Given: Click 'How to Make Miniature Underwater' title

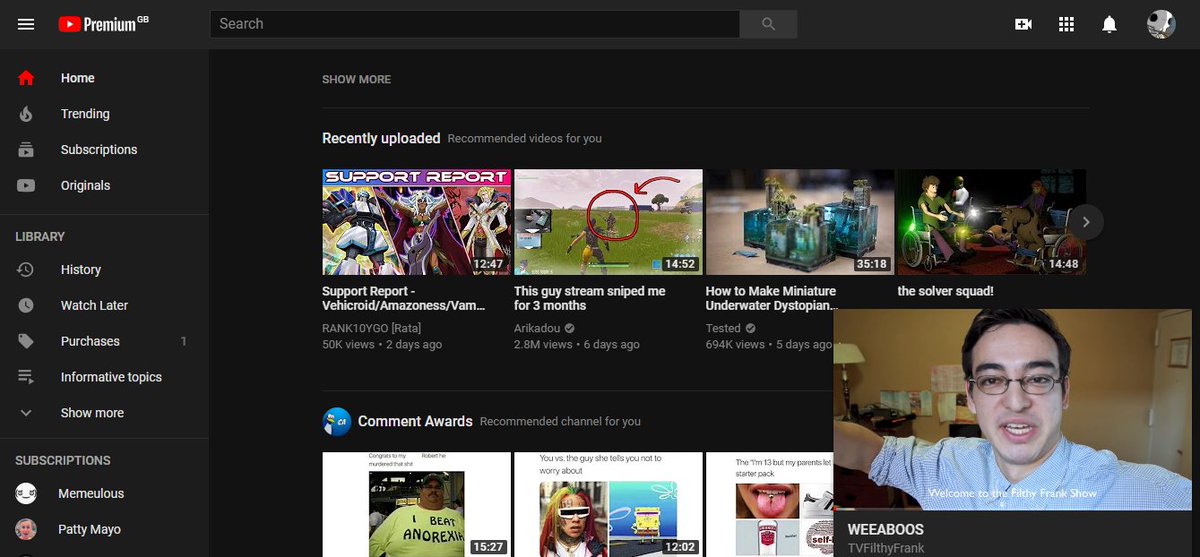Looking at the screenshot, I should (x=771, y=298).
